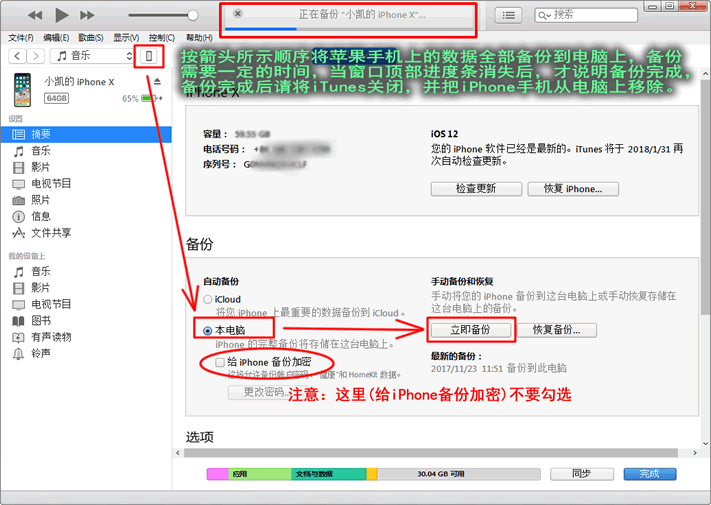Select the iCloud radio button
The image size is (711, 505).
pyautogui.click(x=208, y=300)
